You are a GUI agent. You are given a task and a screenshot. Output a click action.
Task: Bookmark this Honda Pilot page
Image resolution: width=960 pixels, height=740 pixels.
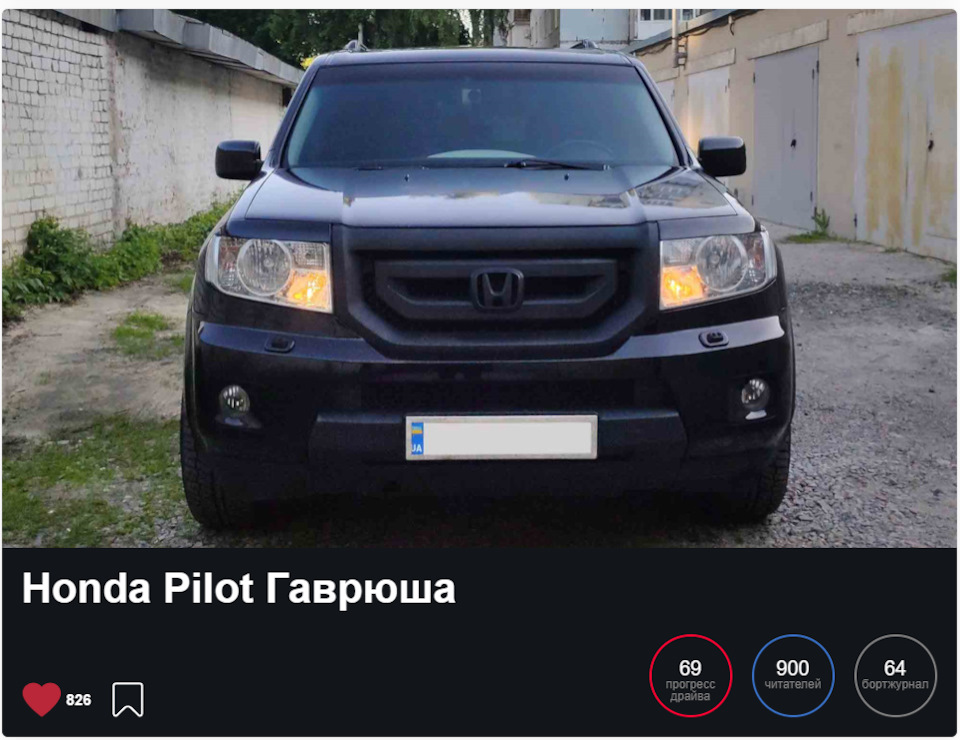[x=128, y=699]
